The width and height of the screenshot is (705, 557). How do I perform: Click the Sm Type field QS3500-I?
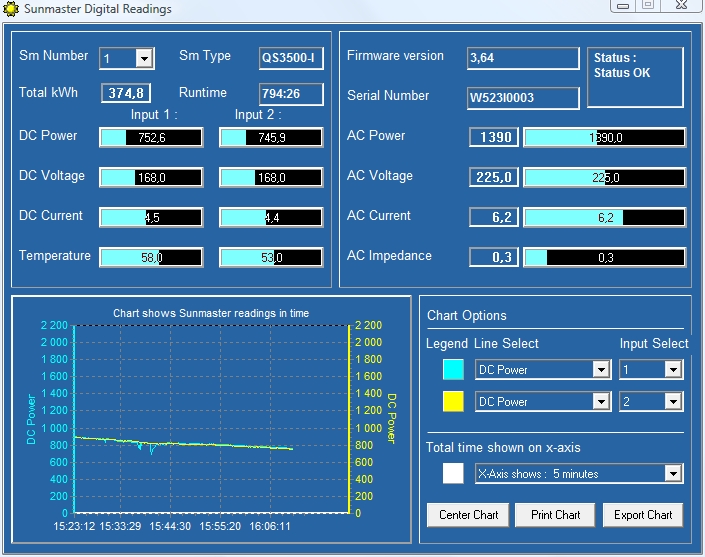coord(291,58)
